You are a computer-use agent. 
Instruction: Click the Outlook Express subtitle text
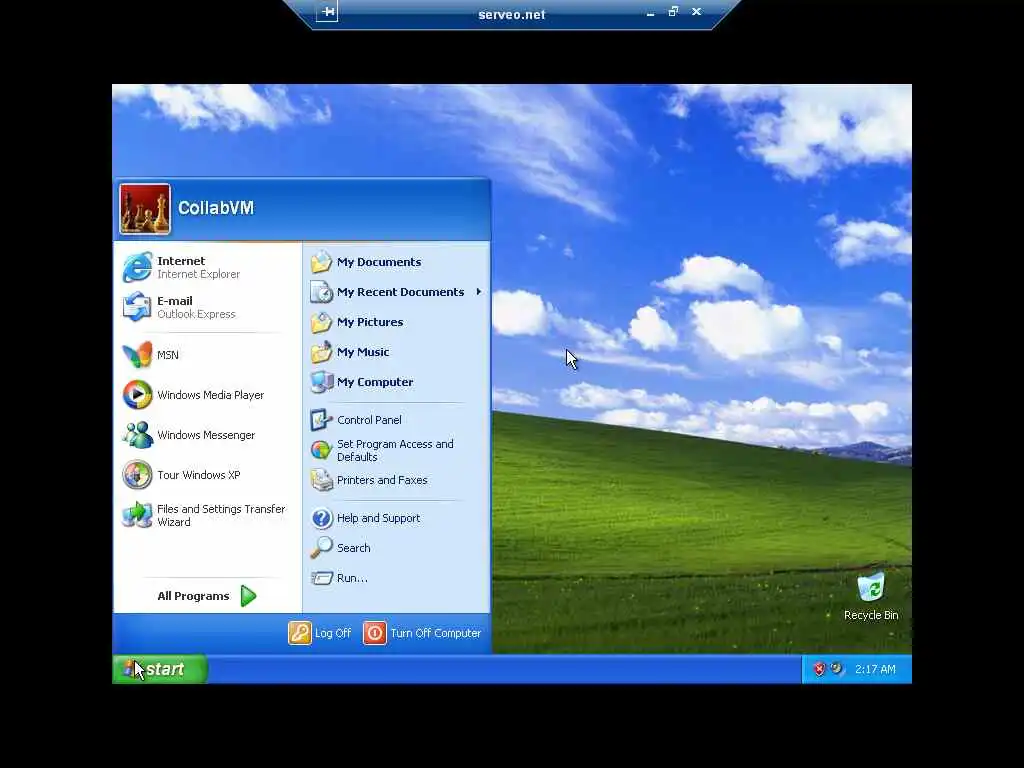click(196, 314)
